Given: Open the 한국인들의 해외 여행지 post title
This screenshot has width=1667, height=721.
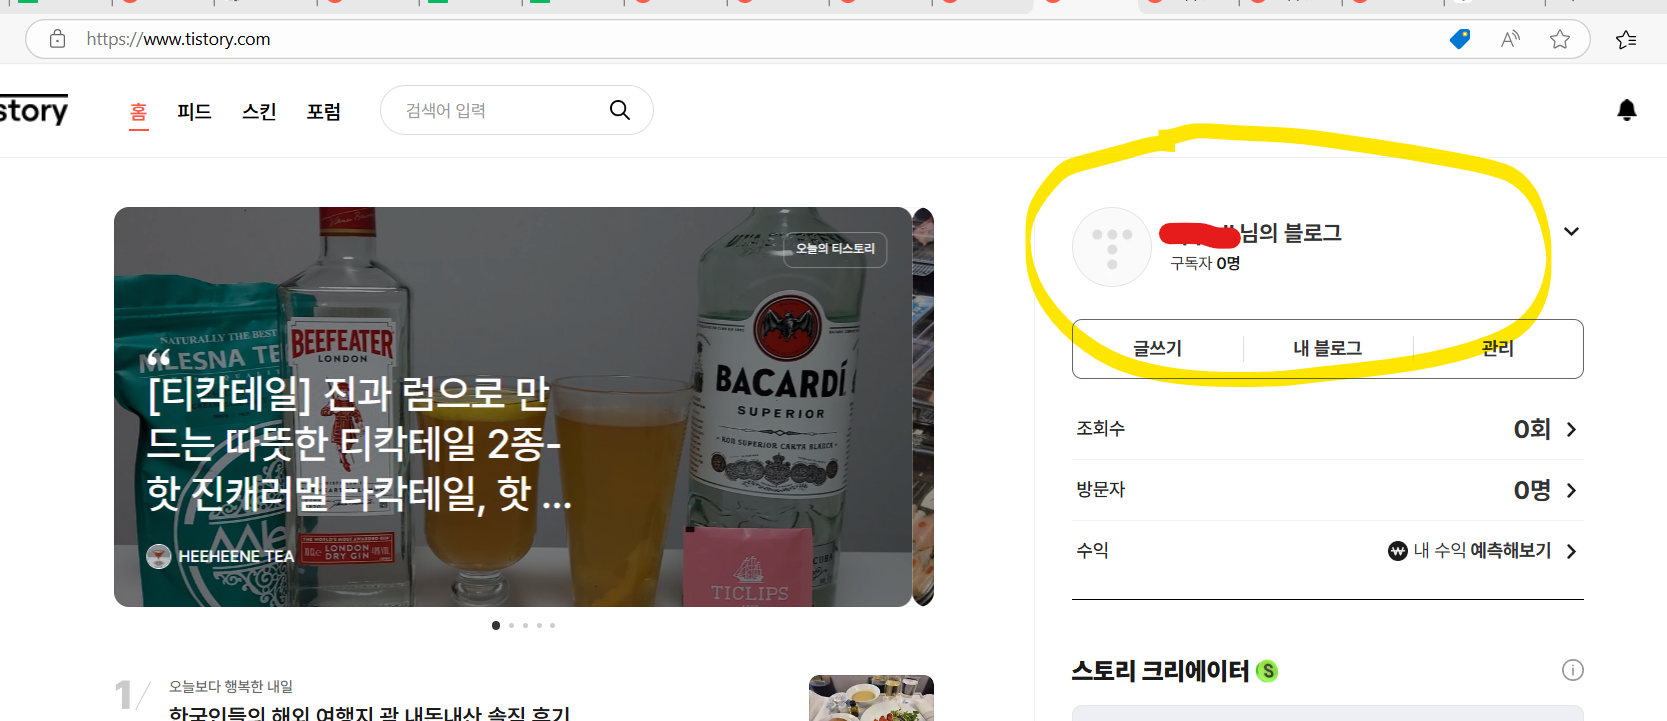Looking at the screenshot, I should pos(369,713).
